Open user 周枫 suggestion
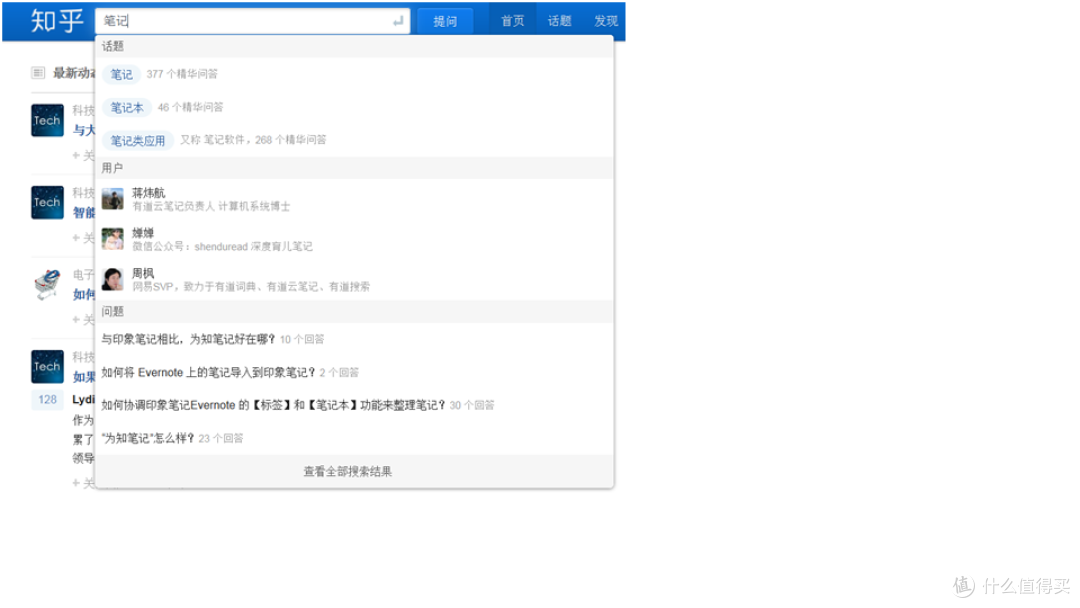The image size is (1080, 608). (354, 280)
